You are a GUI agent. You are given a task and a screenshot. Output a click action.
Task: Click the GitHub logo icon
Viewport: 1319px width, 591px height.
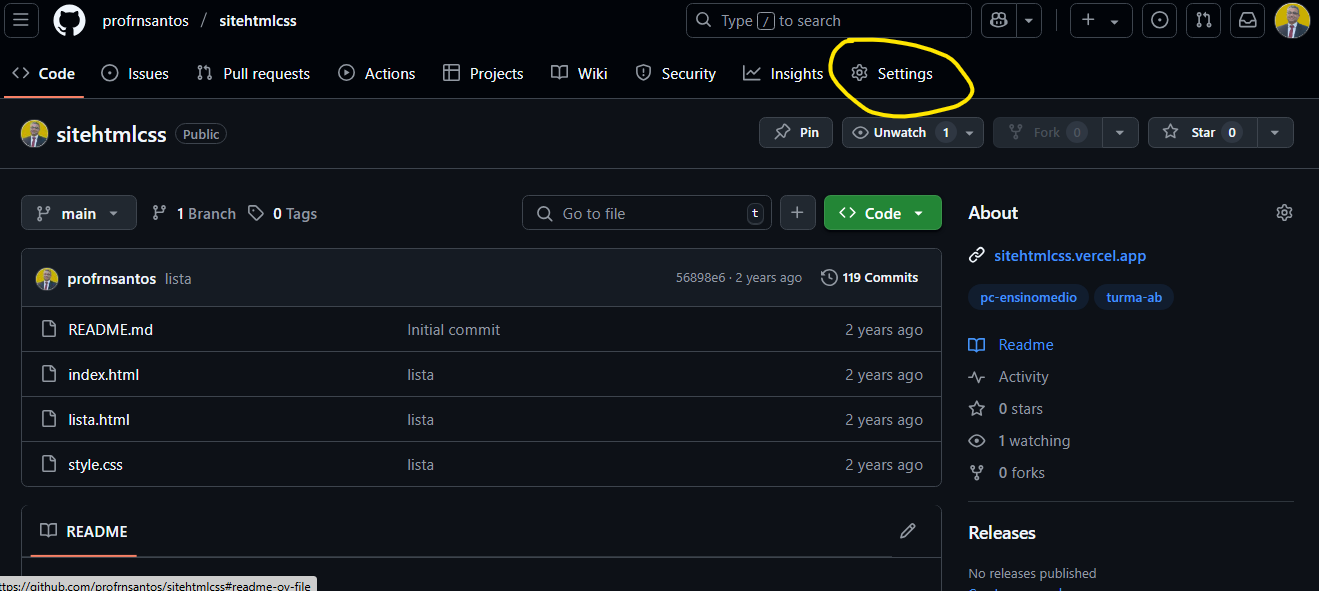coord(69,20)
